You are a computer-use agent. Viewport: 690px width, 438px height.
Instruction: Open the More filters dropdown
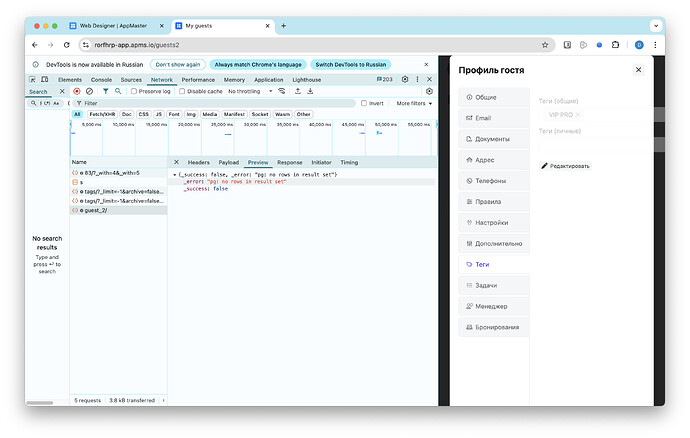pos(414,103)
